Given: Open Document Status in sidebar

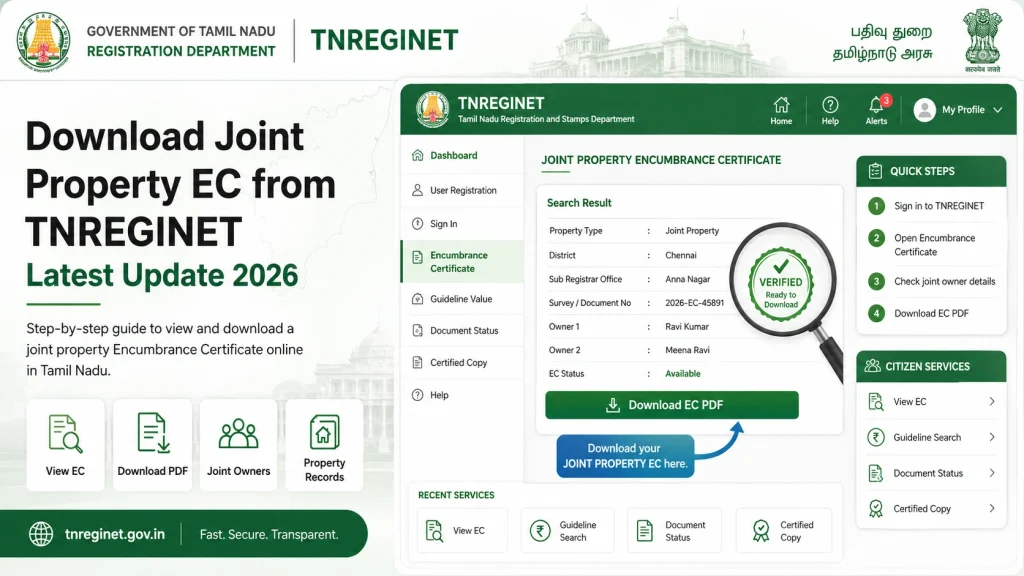Looking at the screenshot, I should click(x=462, y=330).
